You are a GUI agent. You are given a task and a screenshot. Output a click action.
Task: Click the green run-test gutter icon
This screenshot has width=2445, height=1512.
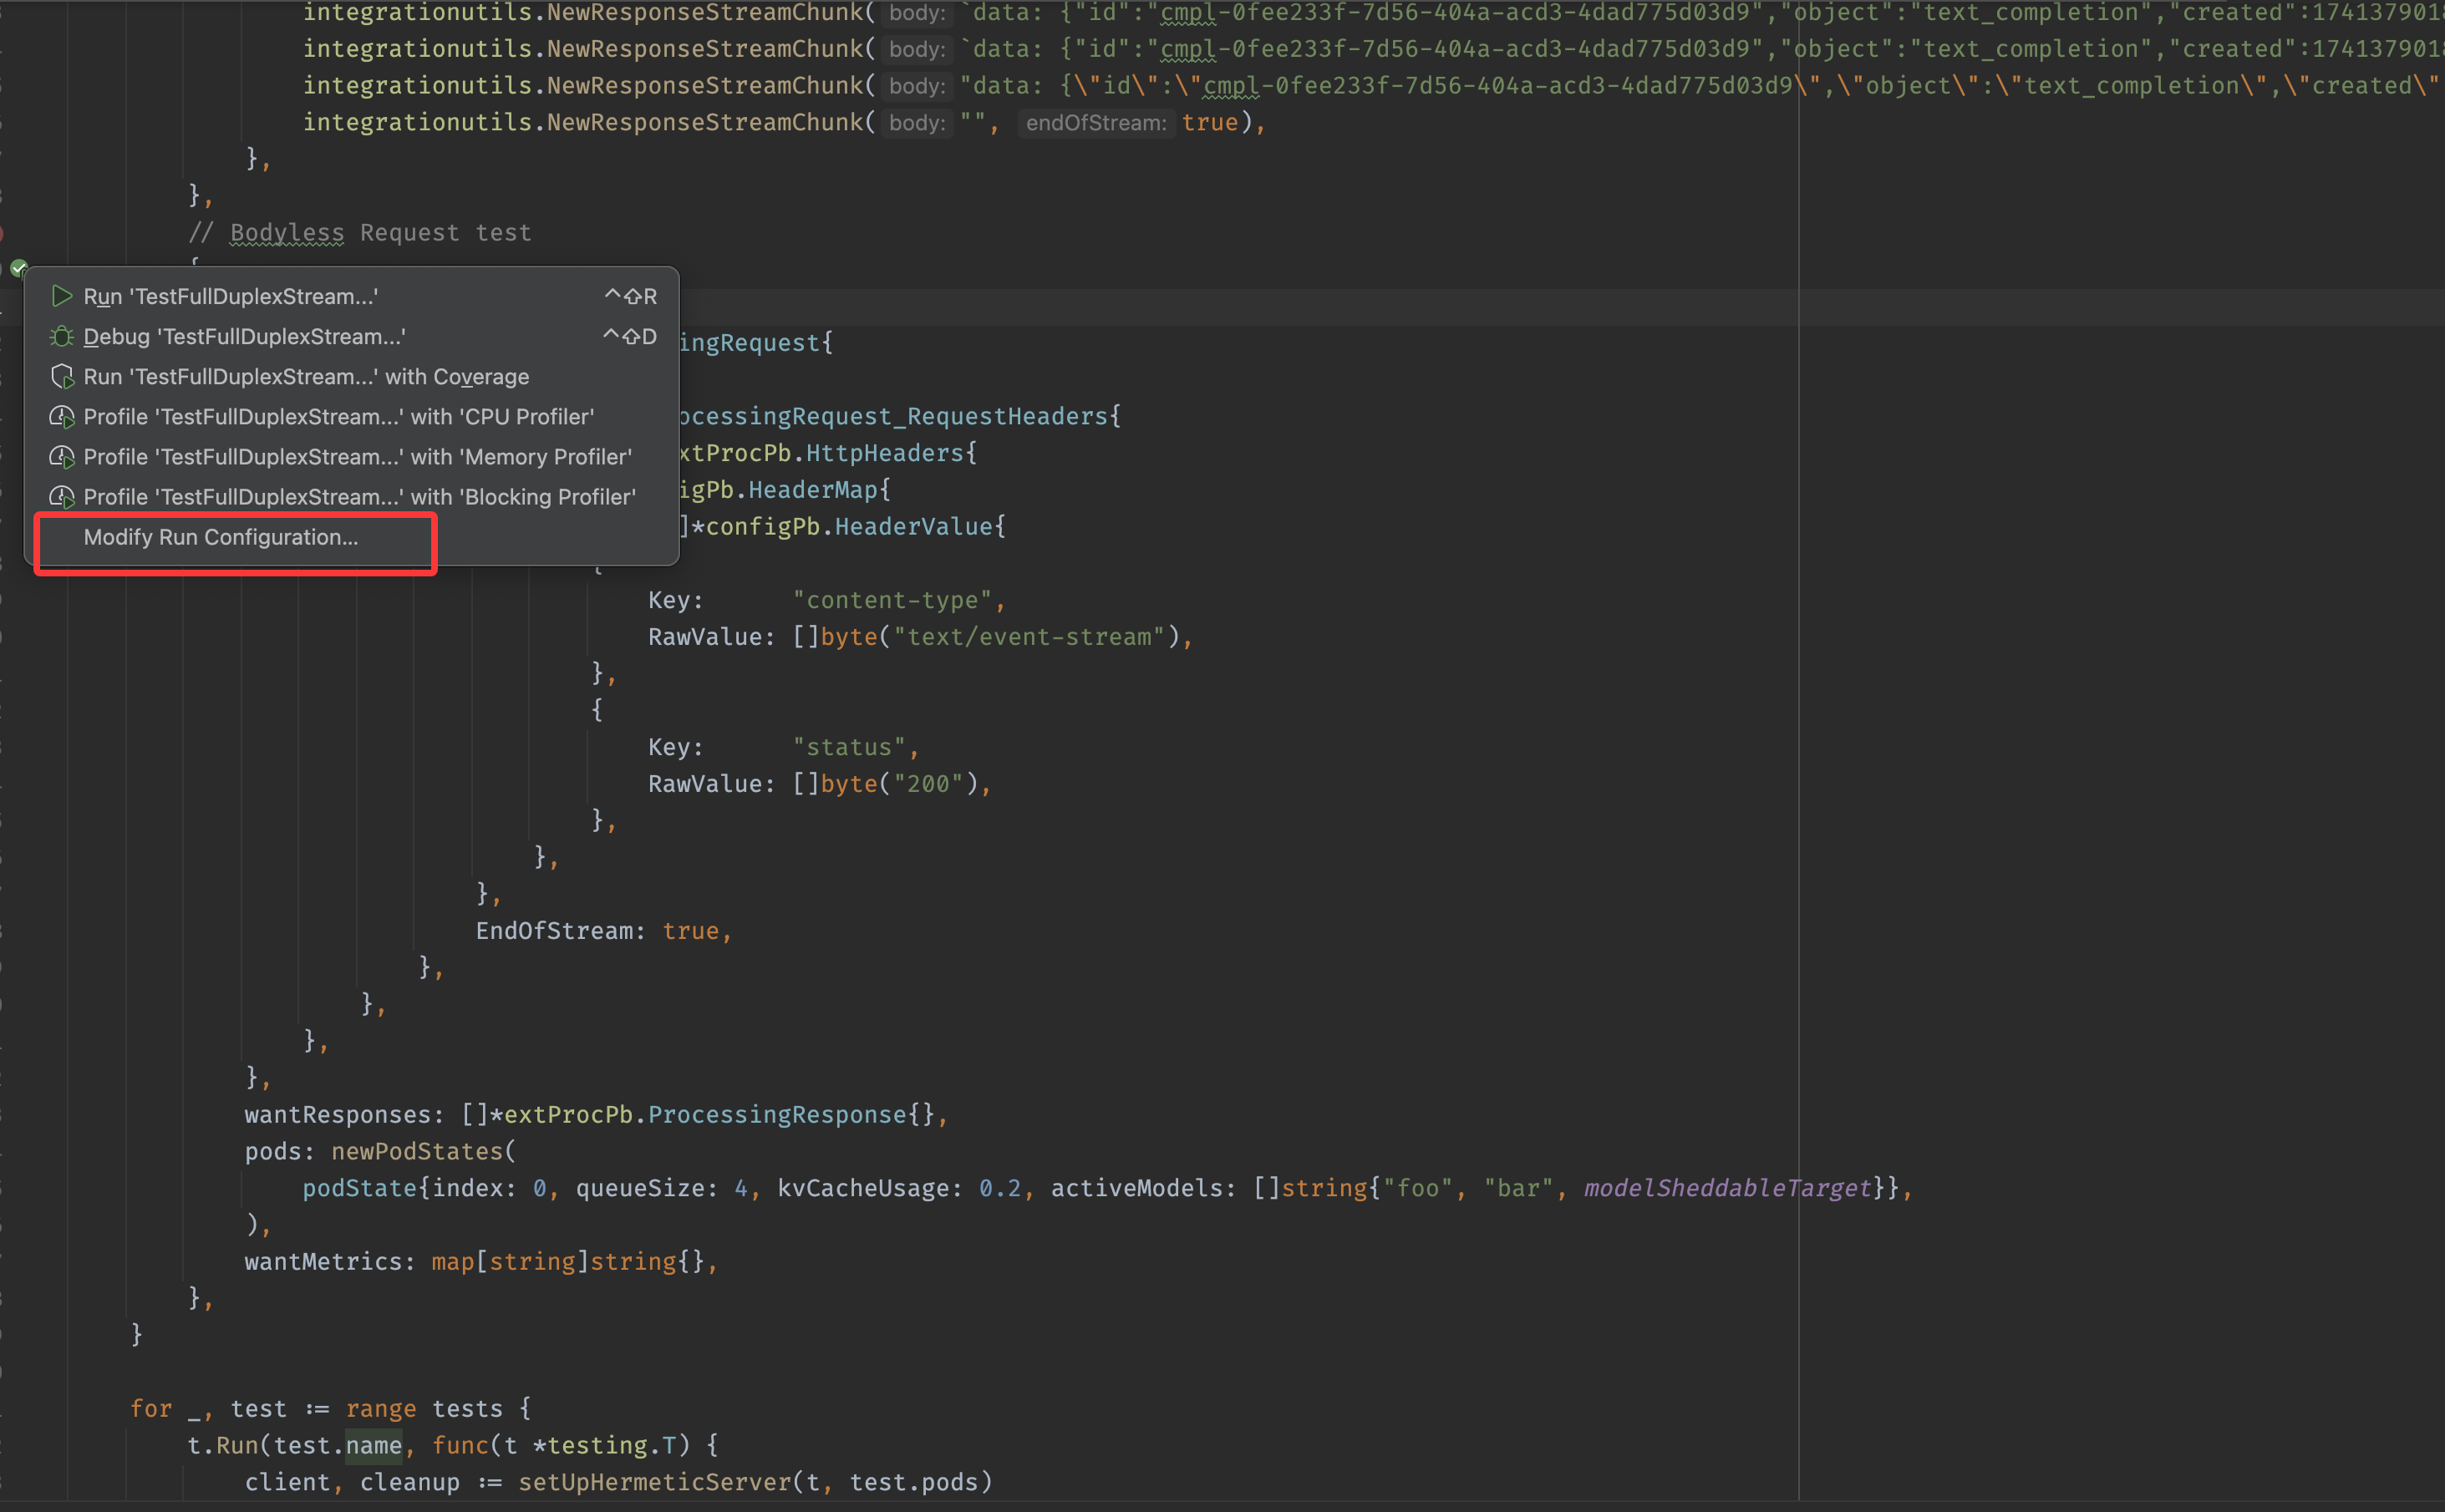pyautogui.click(x=18, y=267)
